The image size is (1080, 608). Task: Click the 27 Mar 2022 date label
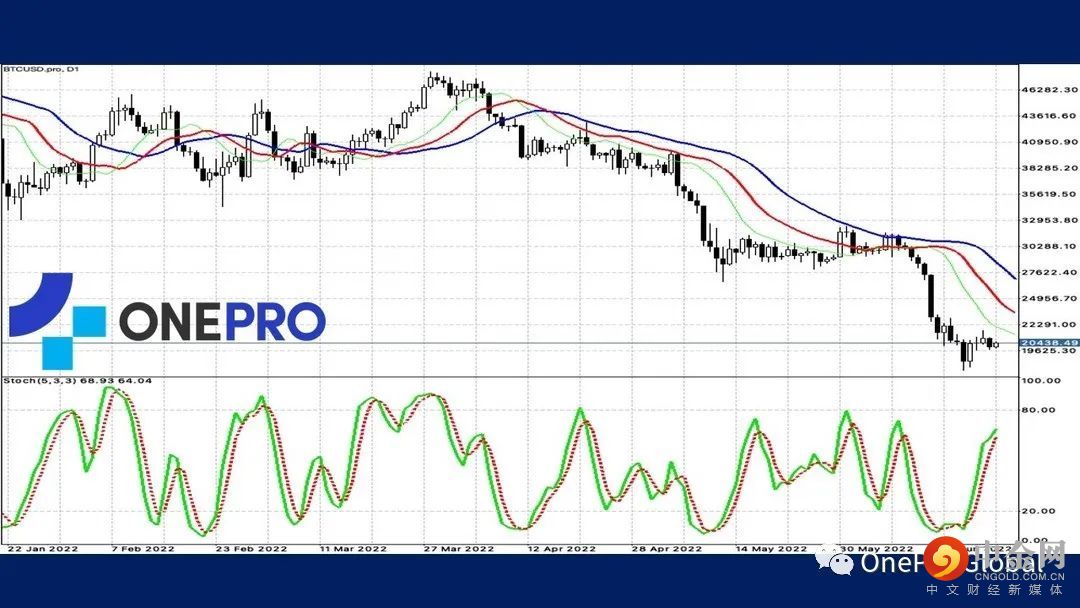[x=459, y=549]
